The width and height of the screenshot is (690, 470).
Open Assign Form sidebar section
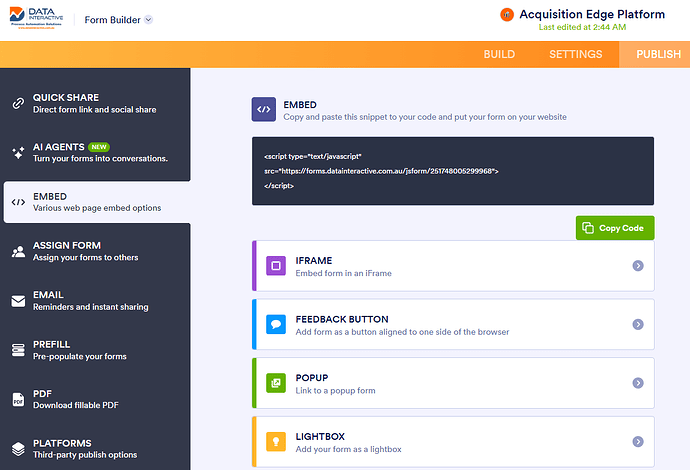click(x=97, y=251)
